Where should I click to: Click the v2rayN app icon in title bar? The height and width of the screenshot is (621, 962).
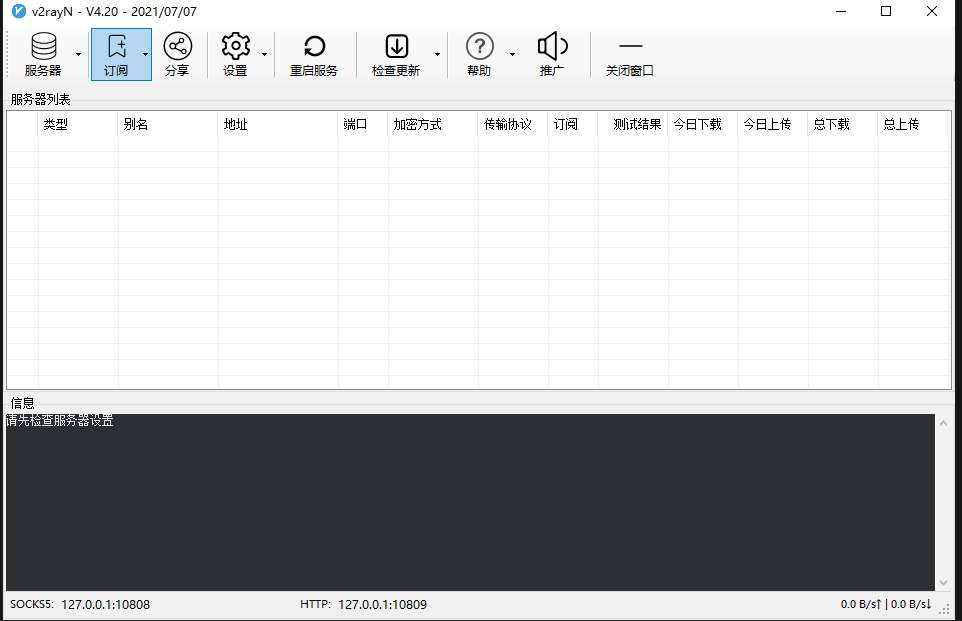coord(19,11)
